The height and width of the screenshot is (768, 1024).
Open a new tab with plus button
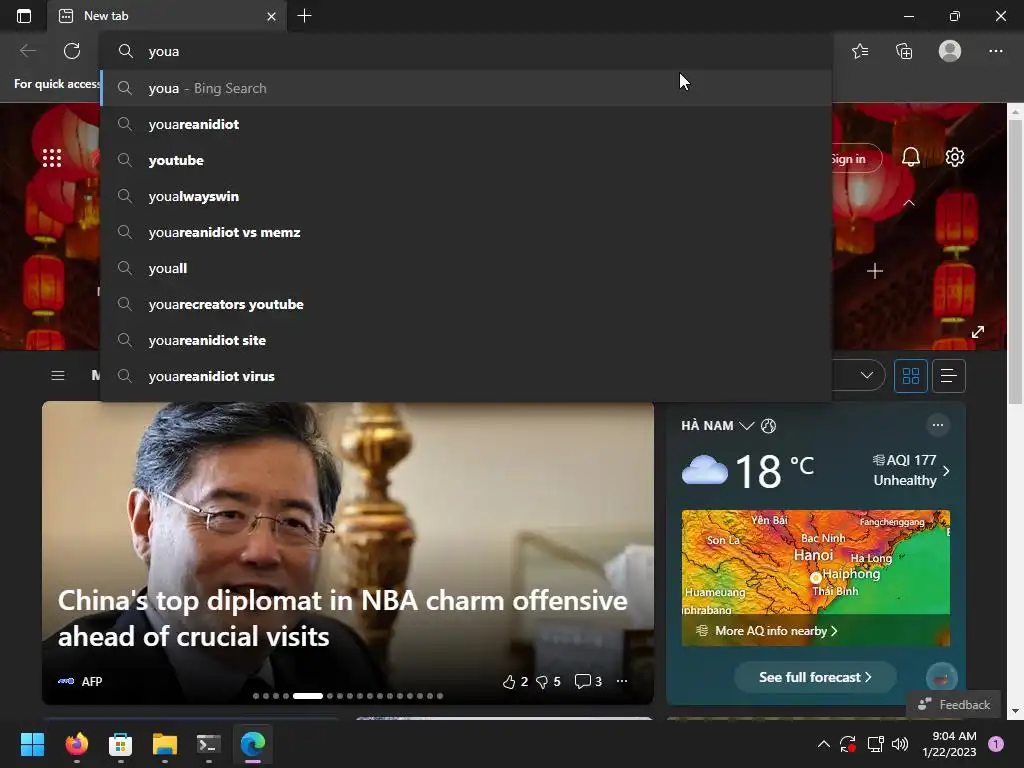[x=304, y=16]
